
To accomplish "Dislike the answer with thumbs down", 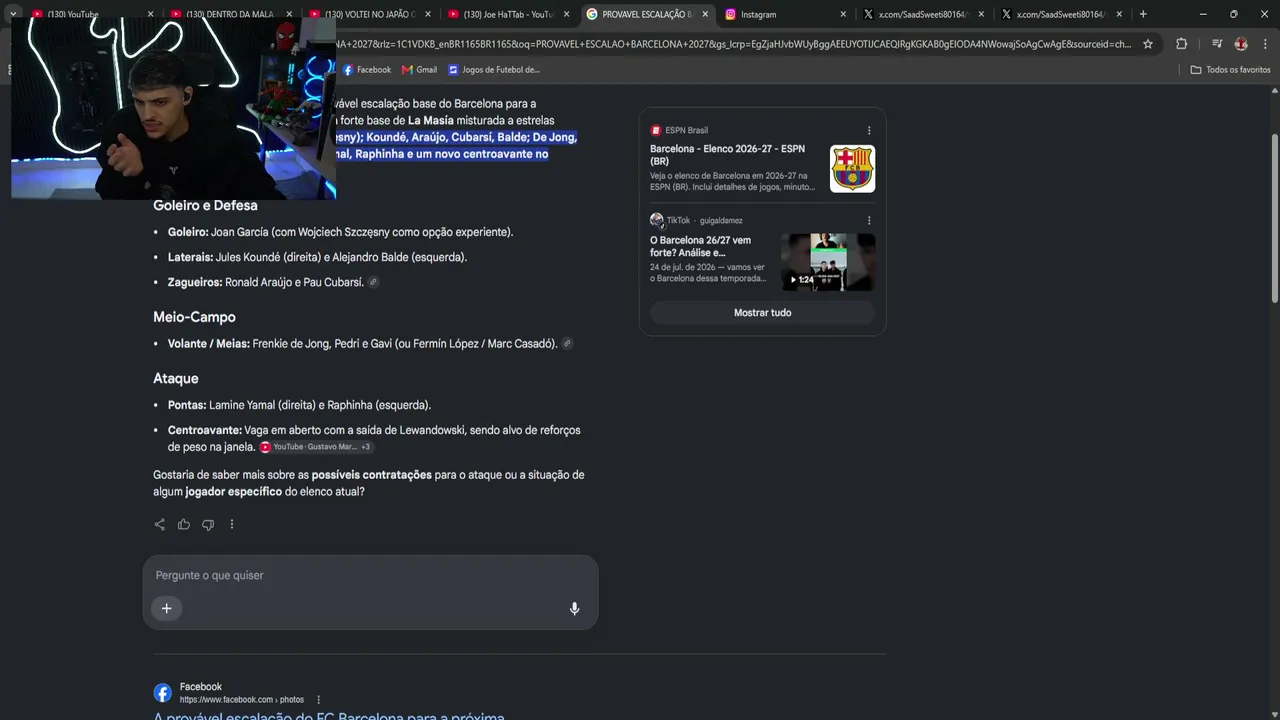I will (x=208, y=524).
